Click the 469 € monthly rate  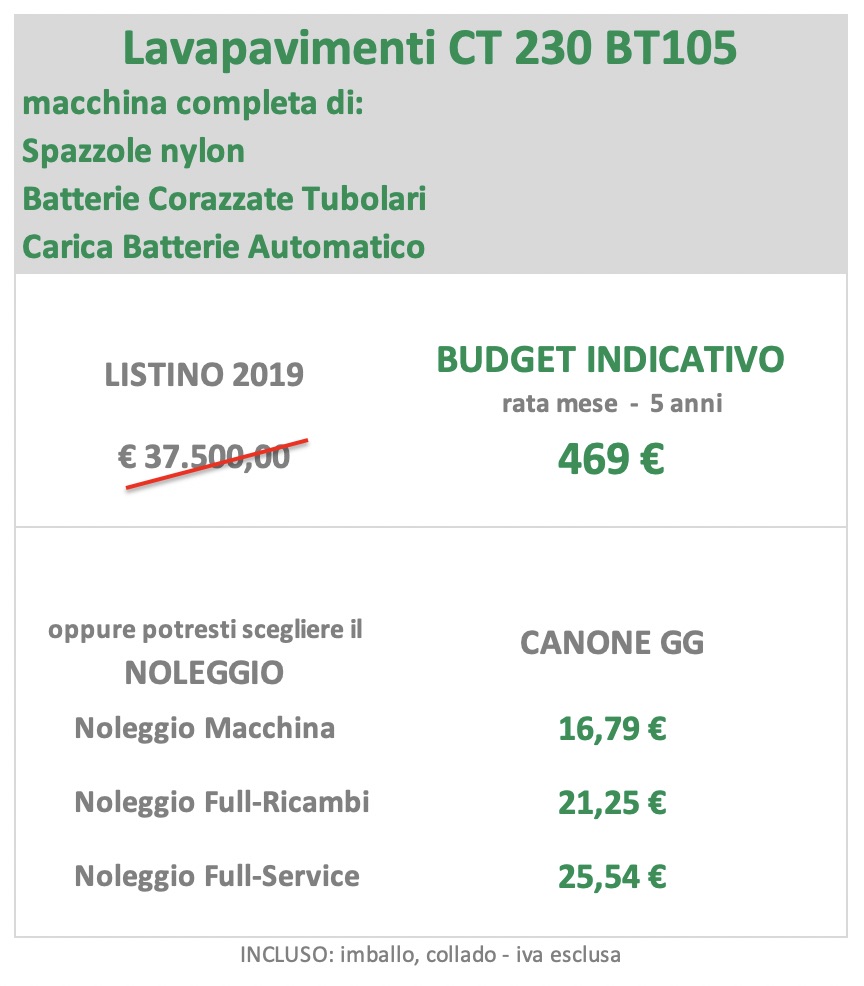(611, 459)
